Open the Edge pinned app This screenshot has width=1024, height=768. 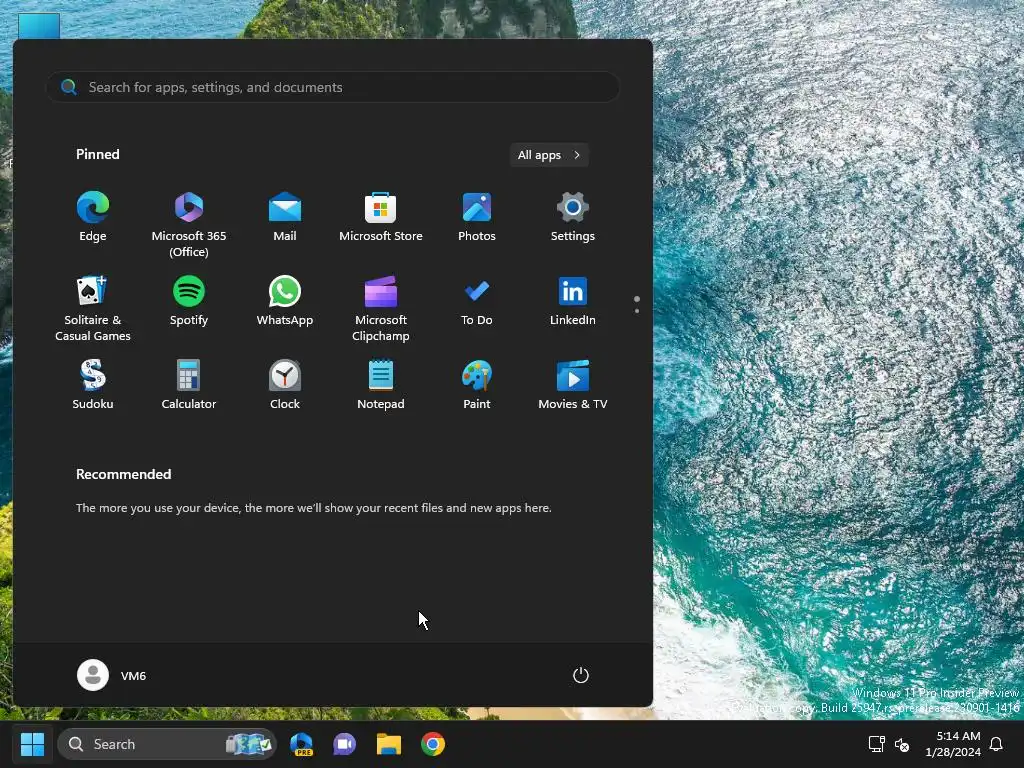pyautogui.click(x=93, y=217)
